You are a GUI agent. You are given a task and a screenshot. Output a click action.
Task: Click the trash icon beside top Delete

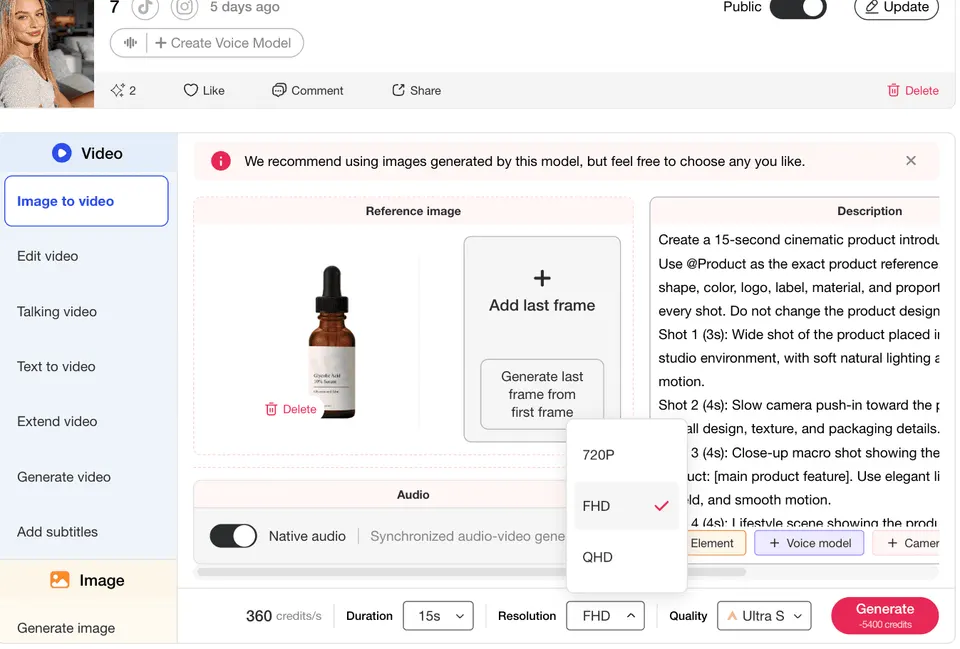point(893,91)
